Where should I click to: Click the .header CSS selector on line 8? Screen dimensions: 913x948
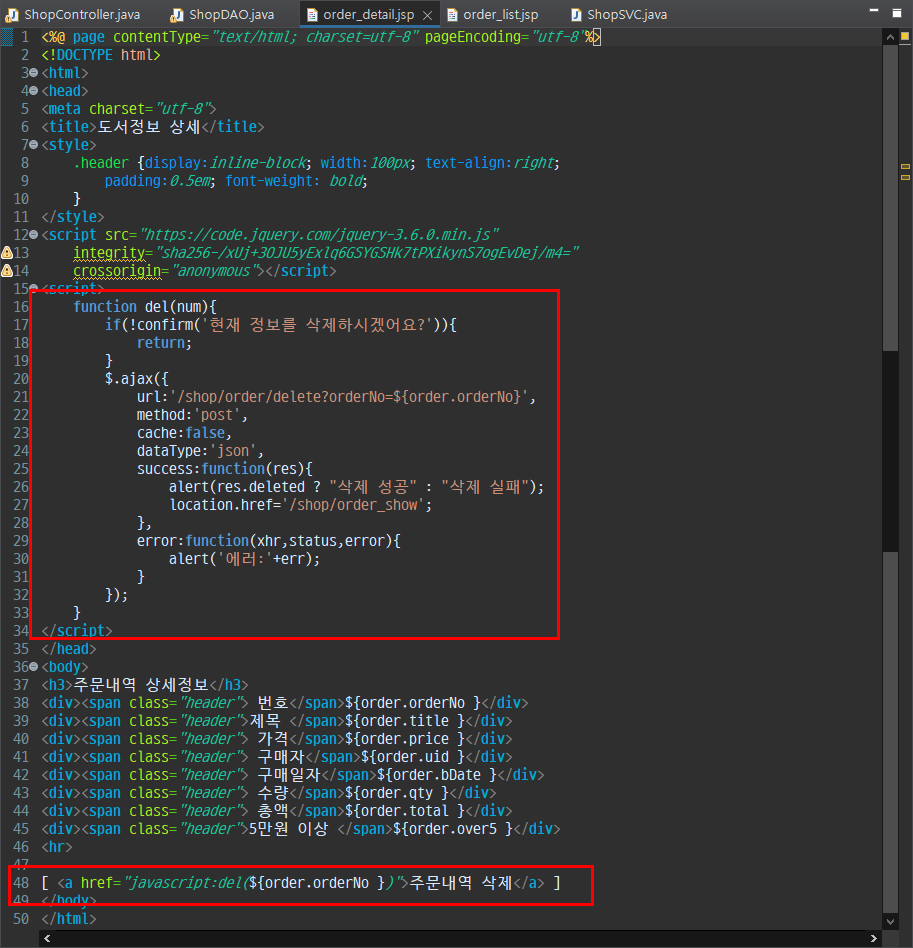tap(101, 163)
